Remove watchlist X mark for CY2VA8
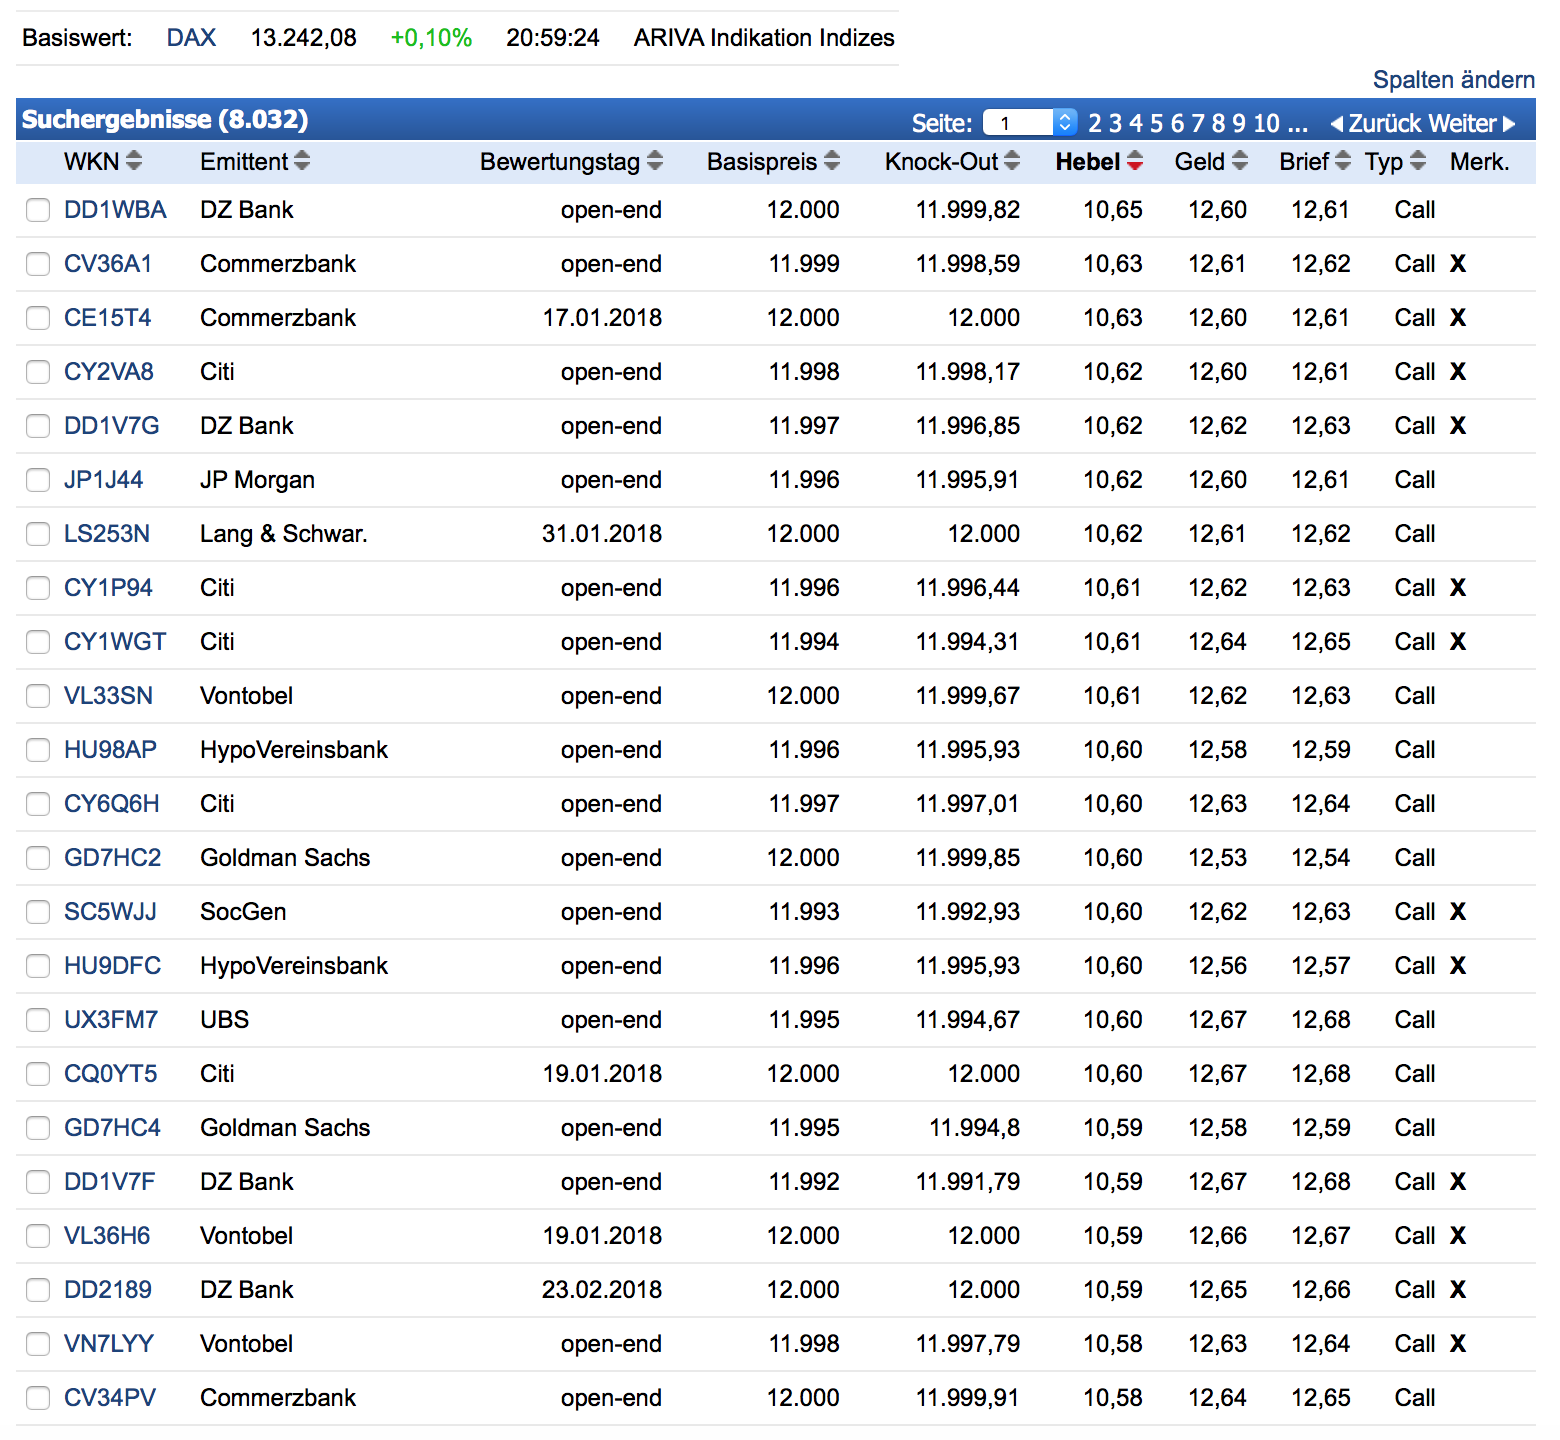 click(x=1458, y=372)
